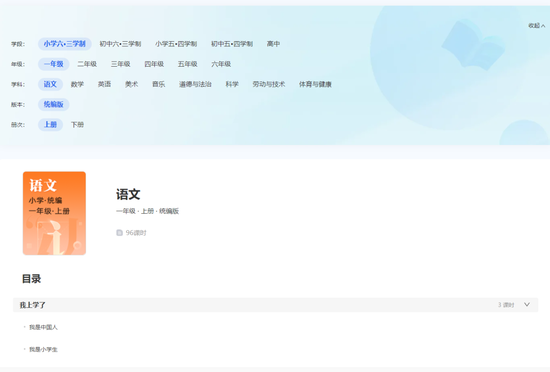Collapse the filter panel with 收起
550x372 pixels.
[x=536, y=26]
